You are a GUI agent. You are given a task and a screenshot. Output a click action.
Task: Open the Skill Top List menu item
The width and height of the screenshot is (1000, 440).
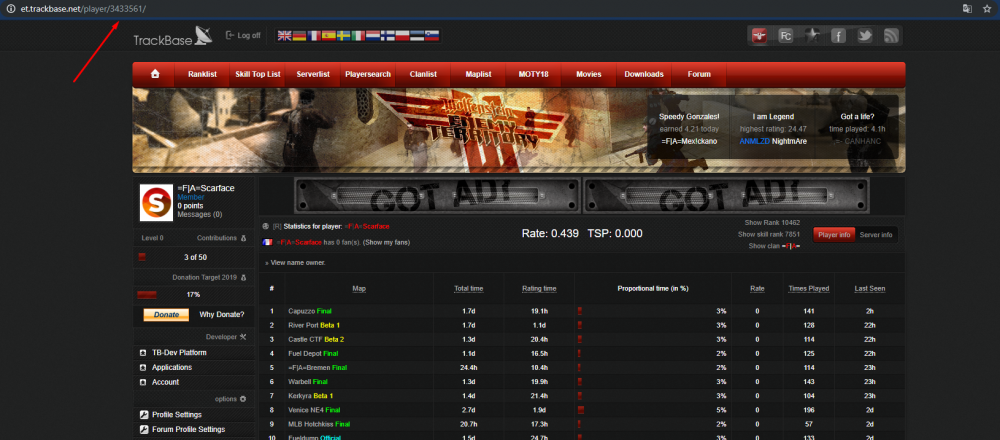tap(258, 74)
